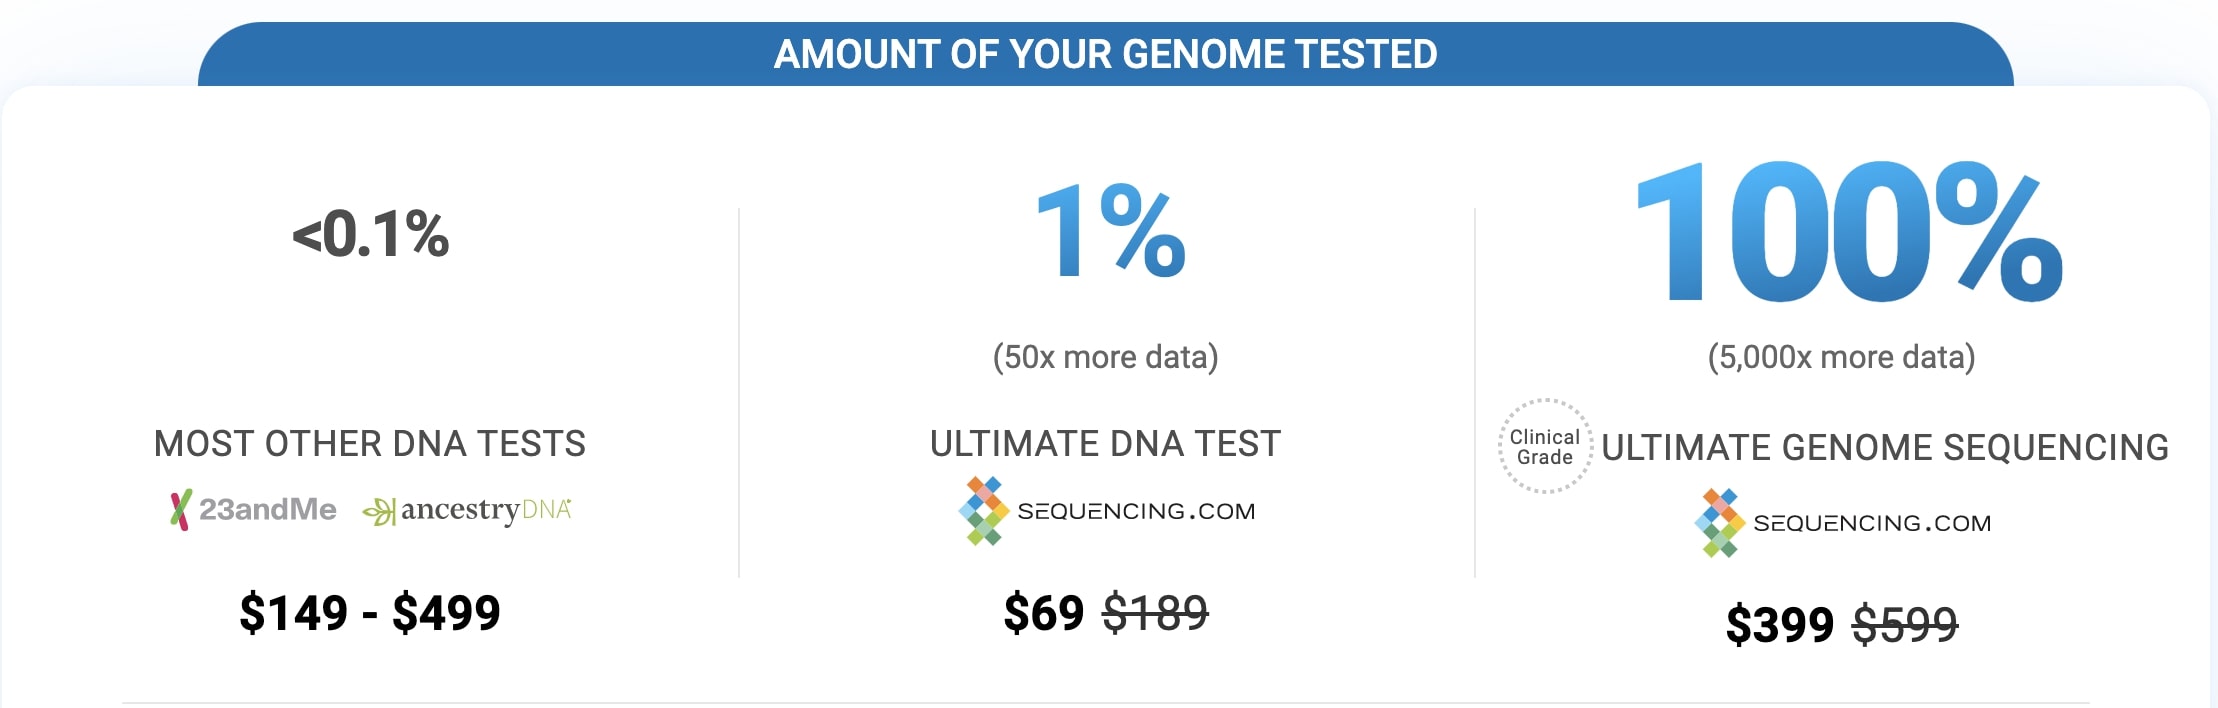Viewport: 2218px width, 708px height.
Task: Click the $399 sale price
Action: point(1779,625)
